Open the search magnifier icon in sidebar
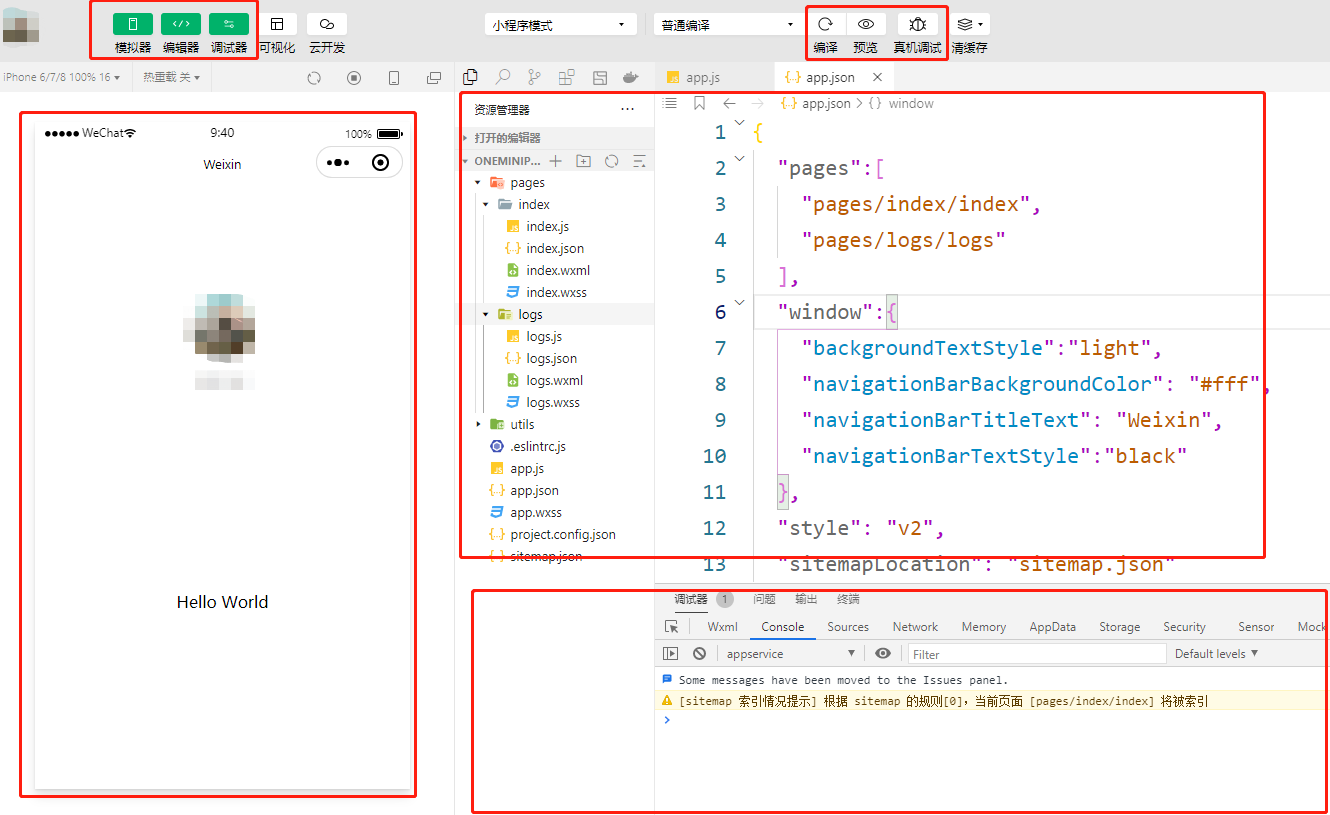The width and height of the screenshot is (1330, 815). (x=503, y=77)
